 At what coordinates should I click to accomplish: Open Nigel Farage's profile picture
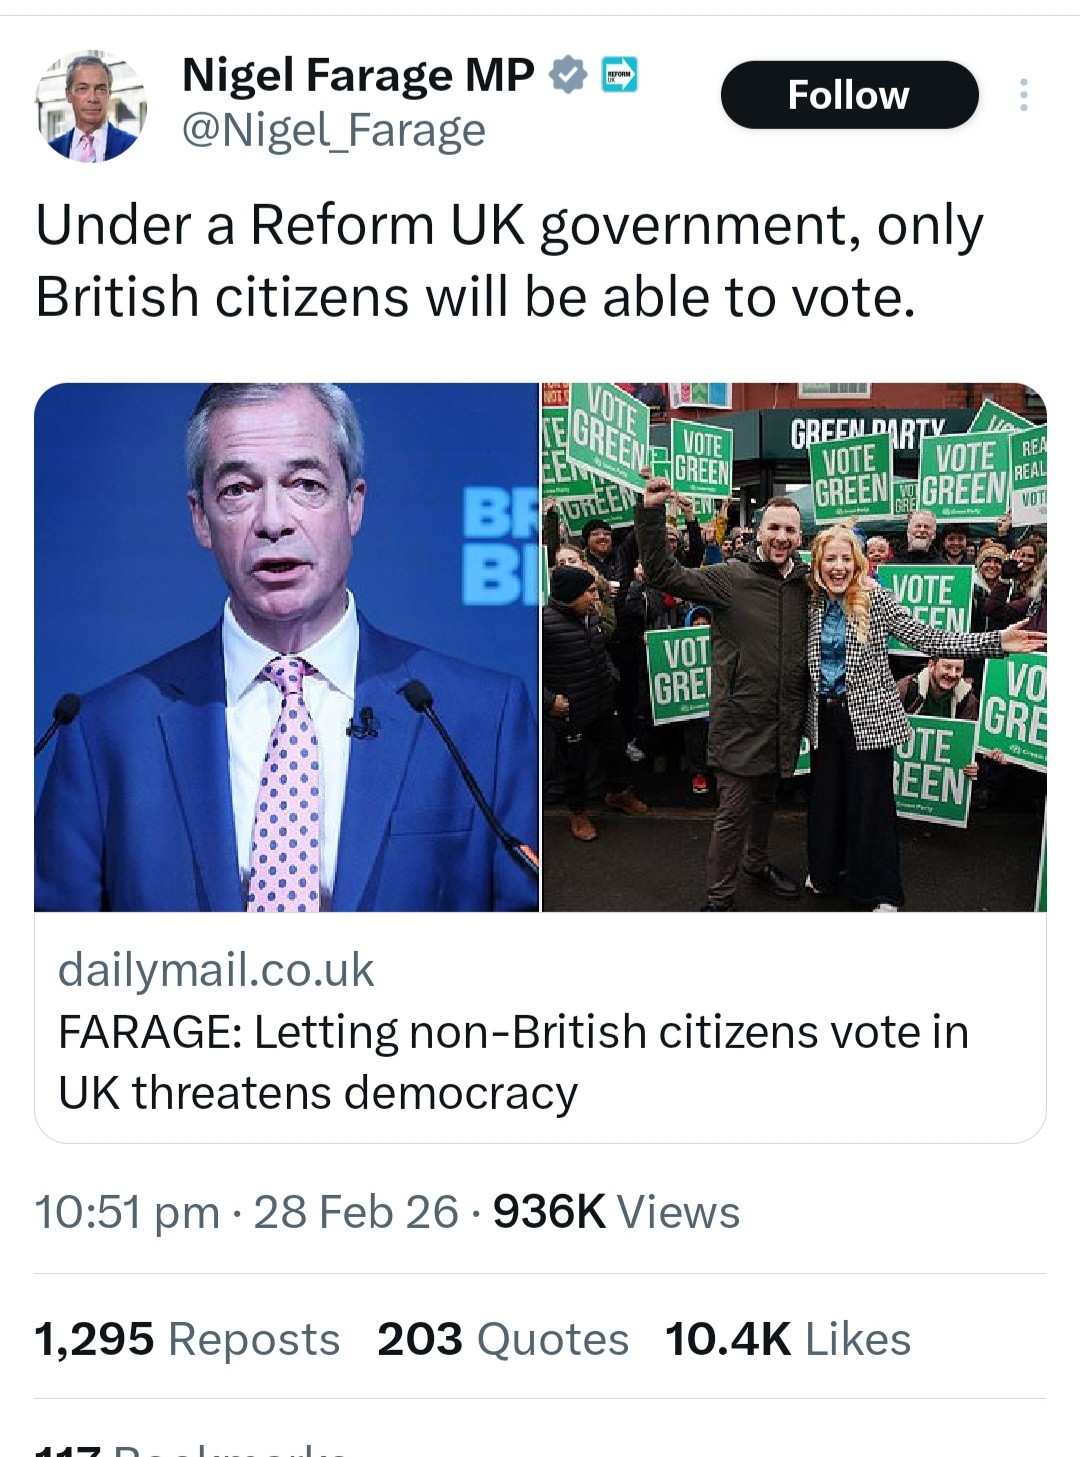[91, 107]
